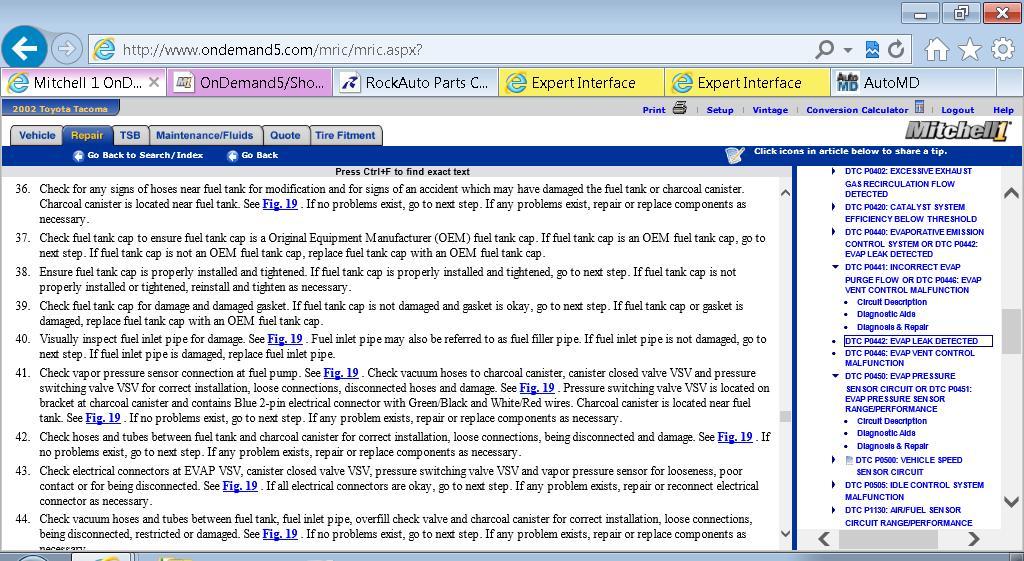Open address bar dropdown arrow
Screen dimensions: 1024x561
[848, 50]
